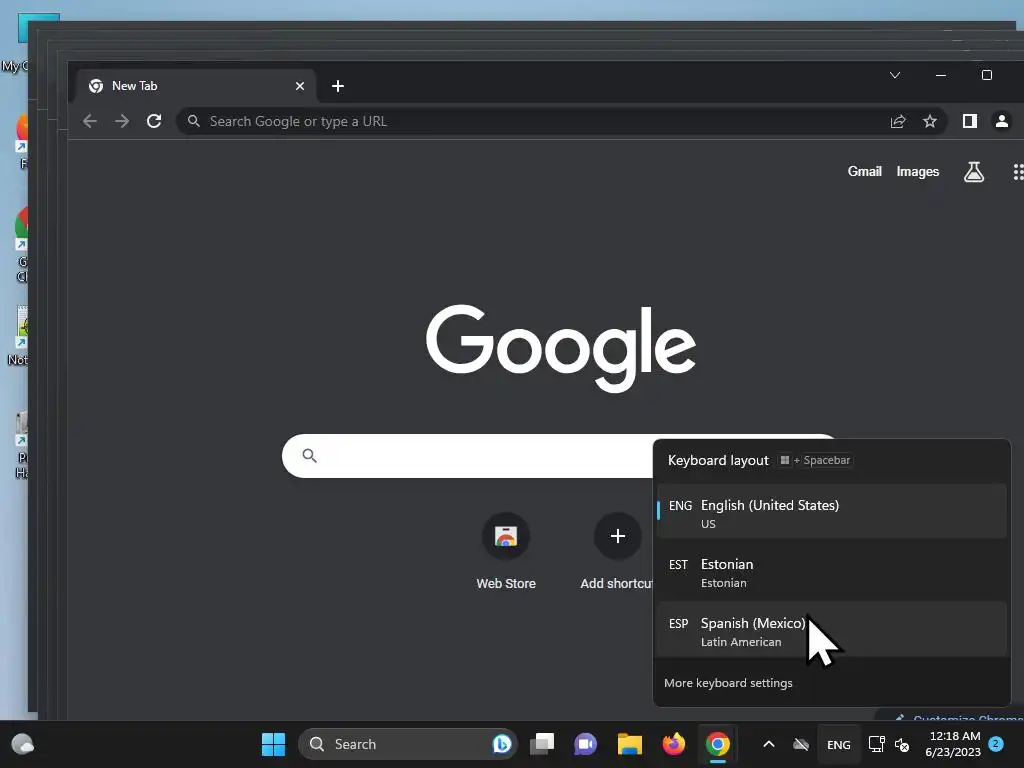The width and height of the screenshot is (1024, 768).
Task: Open the Chrome side panel
Action: click(970, 121)
